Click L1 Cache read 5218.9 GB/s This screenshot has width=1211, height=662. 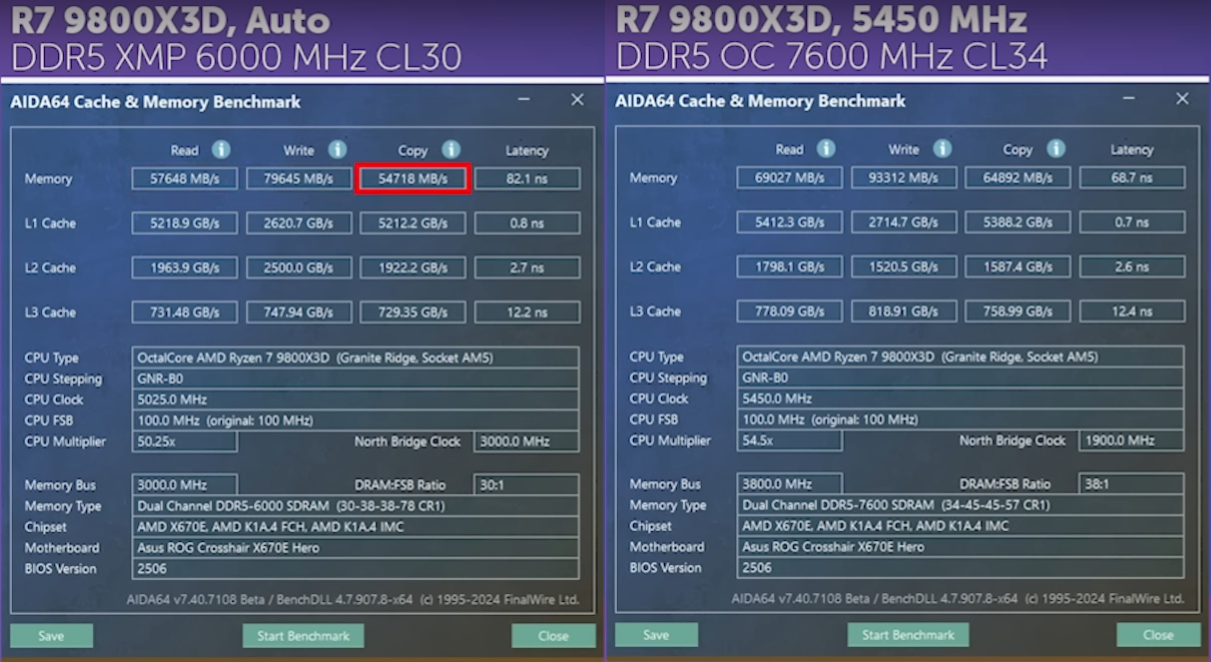[x=184, y=223]
